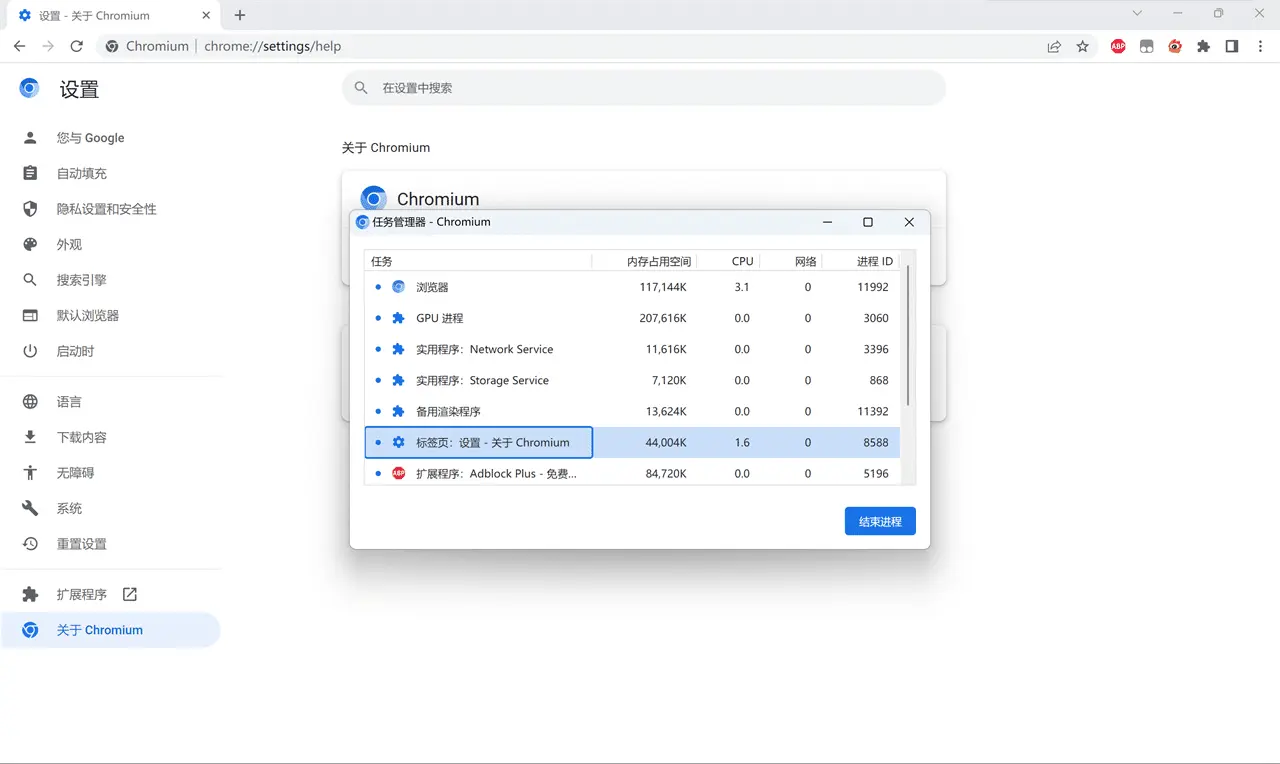The height and width of the screenshot is (764, 1280).
Task: Sort by 进程 ID column header
Action: click(874, 261)
